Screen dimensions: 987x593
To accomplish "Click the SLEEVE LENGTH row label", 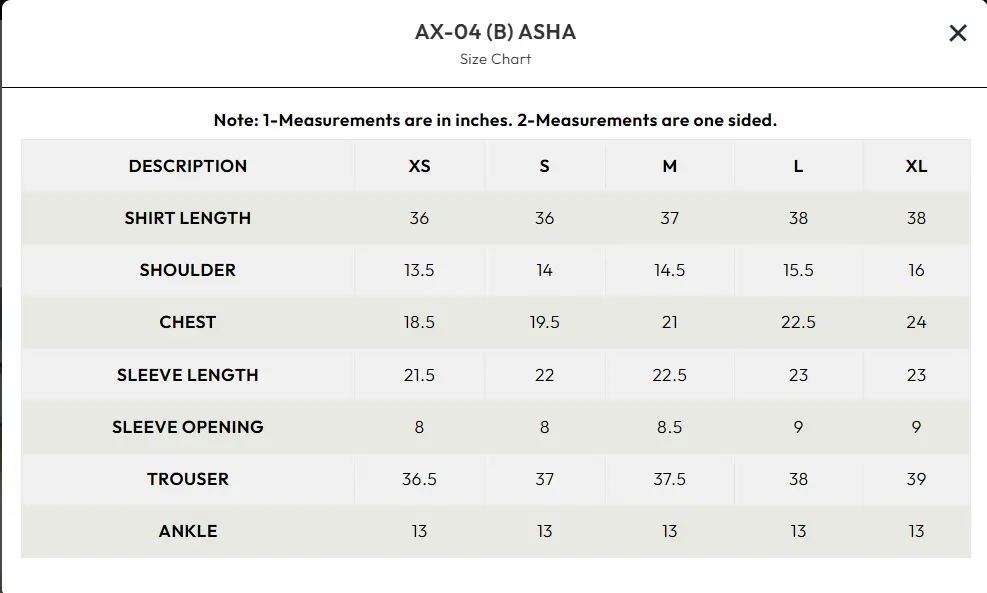I will coord(188,375).
